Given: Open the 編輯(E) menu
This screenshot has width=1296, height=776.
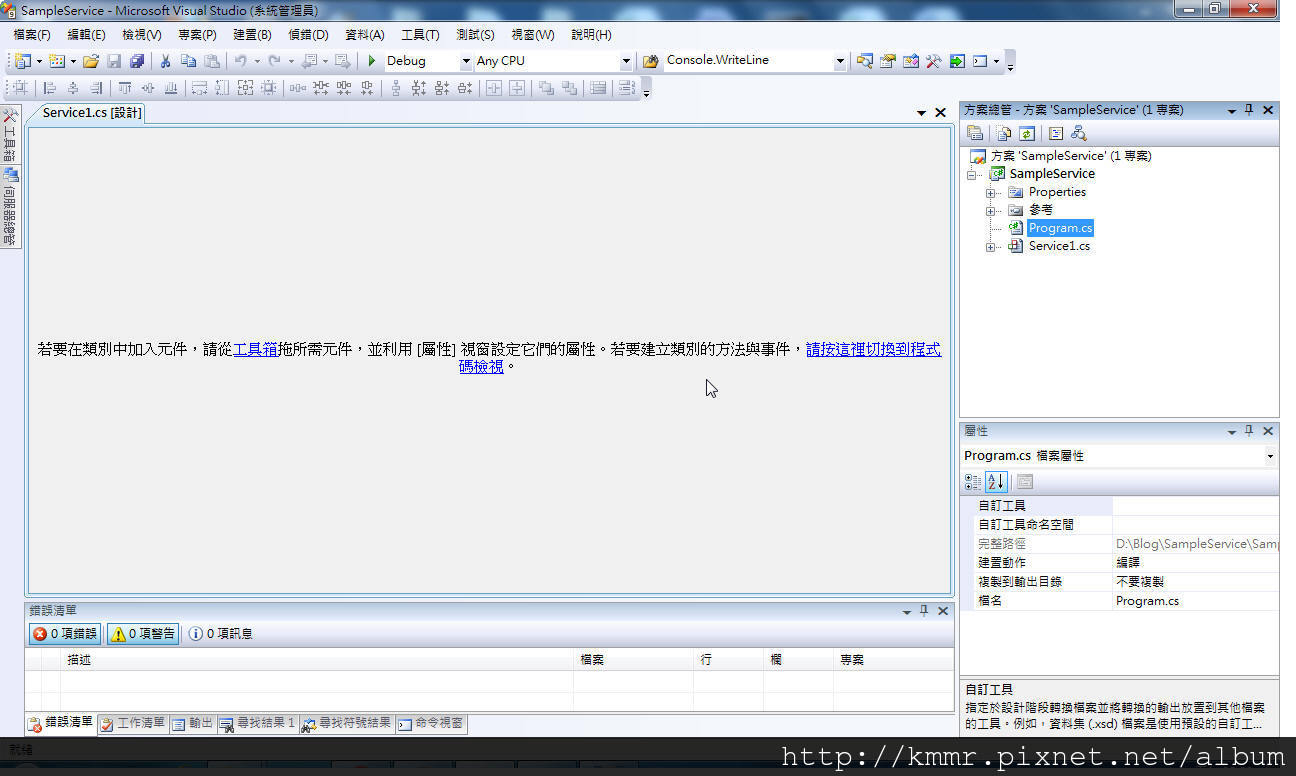Looking at the screenshot, I should pos(86,34).
